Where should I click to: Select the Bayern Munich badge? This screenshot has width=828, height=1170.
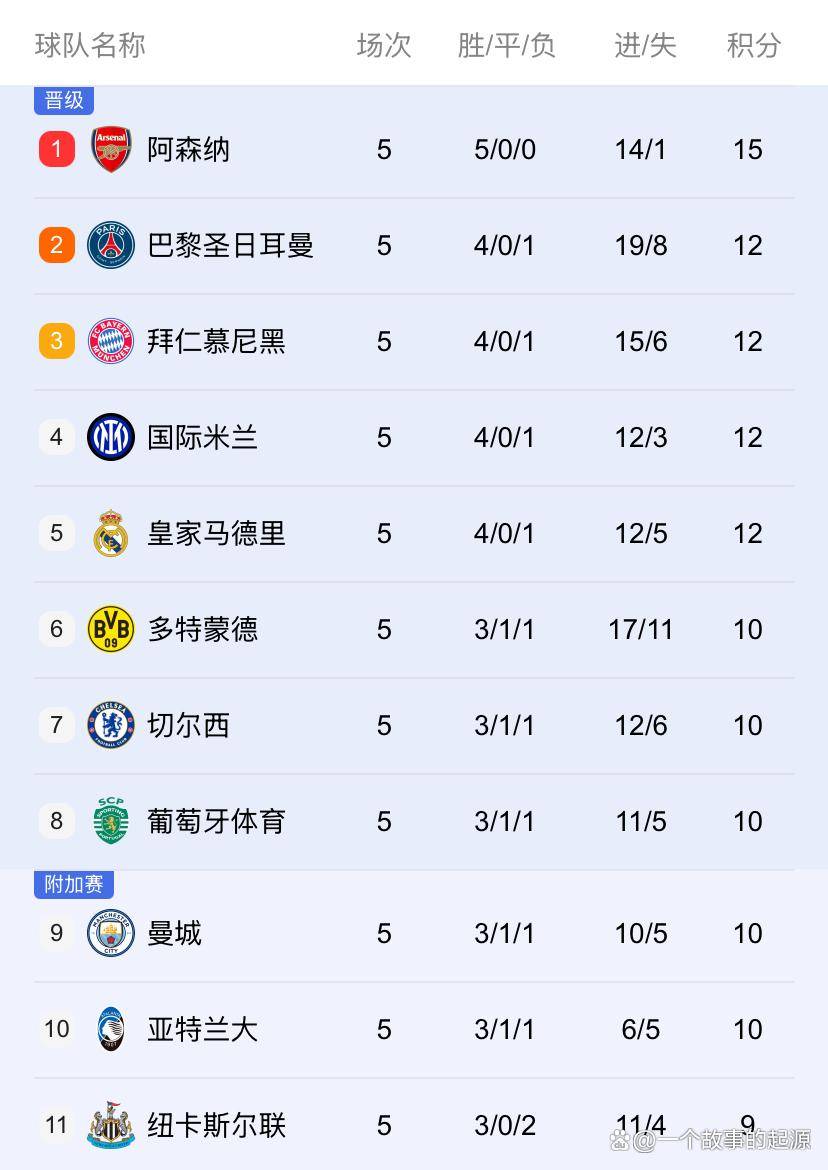(111, 342)
